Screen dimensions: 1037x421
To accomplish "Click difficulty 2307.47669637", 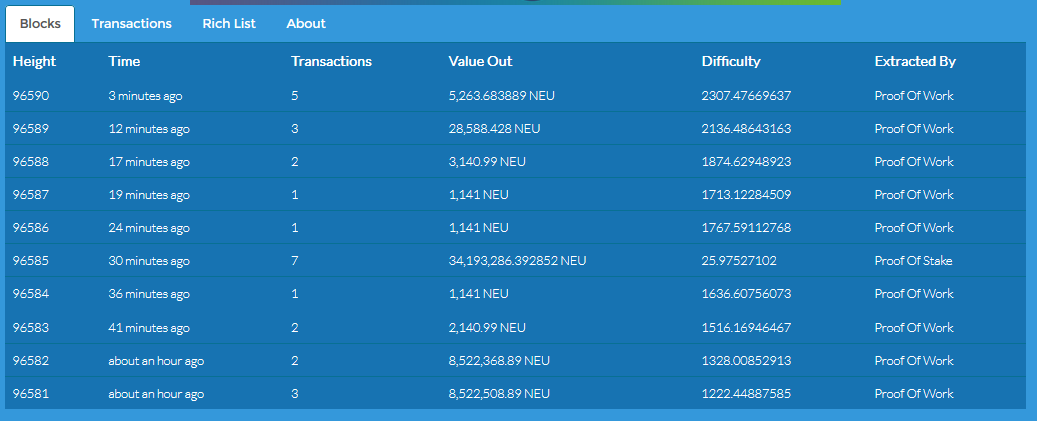I will [x=746, y=96].
